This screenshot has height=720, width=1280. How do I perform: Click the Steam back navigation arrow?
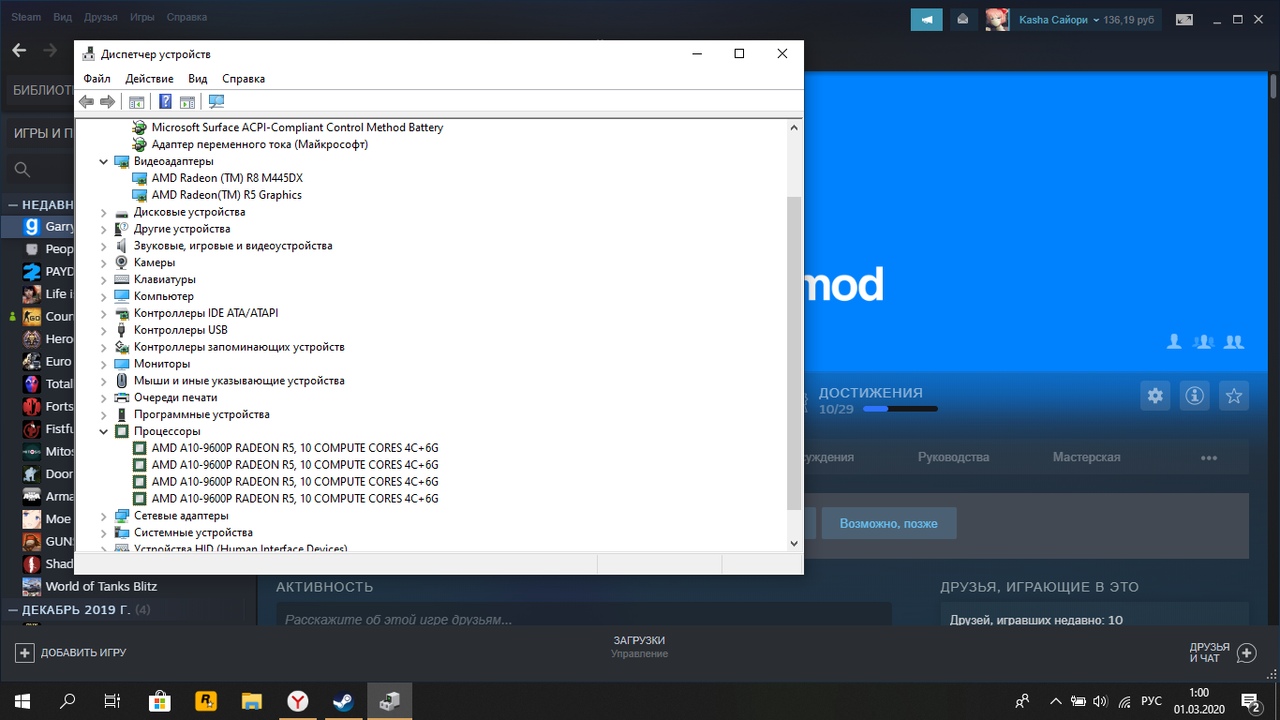[x=18, y=50]
